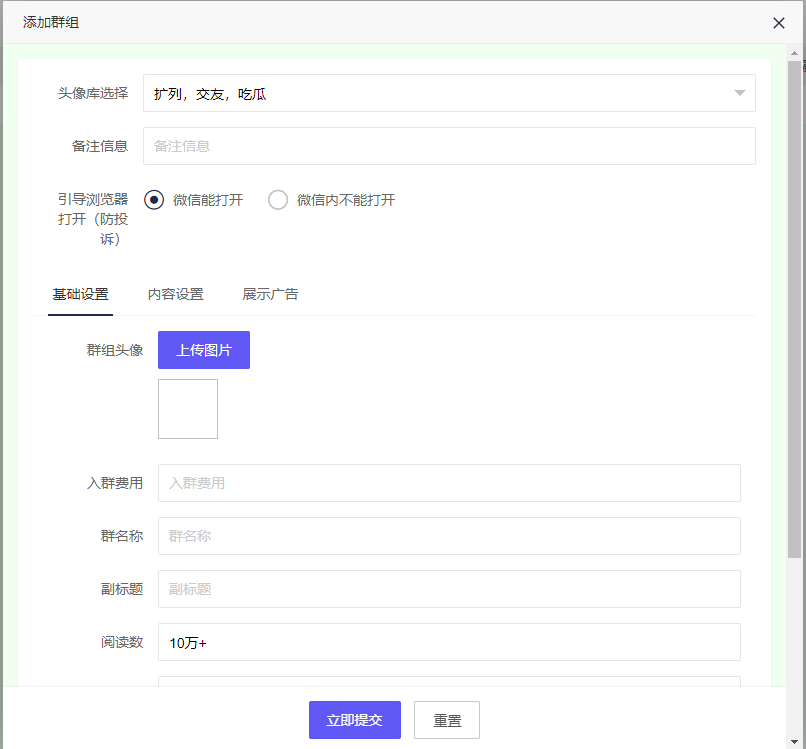Switch to the 内容设置 tab
806x749 pixels.
[176, 294]
